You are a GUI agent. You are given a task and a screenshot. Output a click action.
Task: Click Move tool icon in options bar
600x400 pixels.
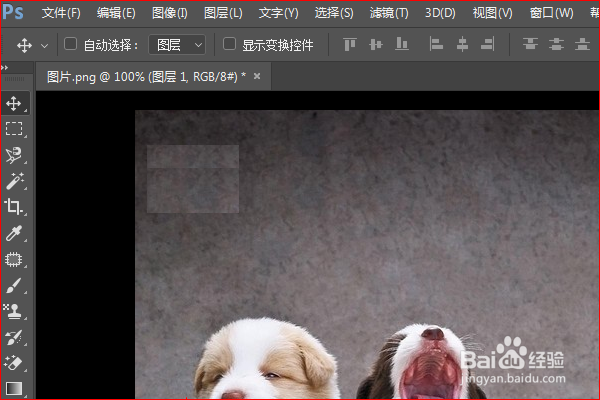[24, 46]
